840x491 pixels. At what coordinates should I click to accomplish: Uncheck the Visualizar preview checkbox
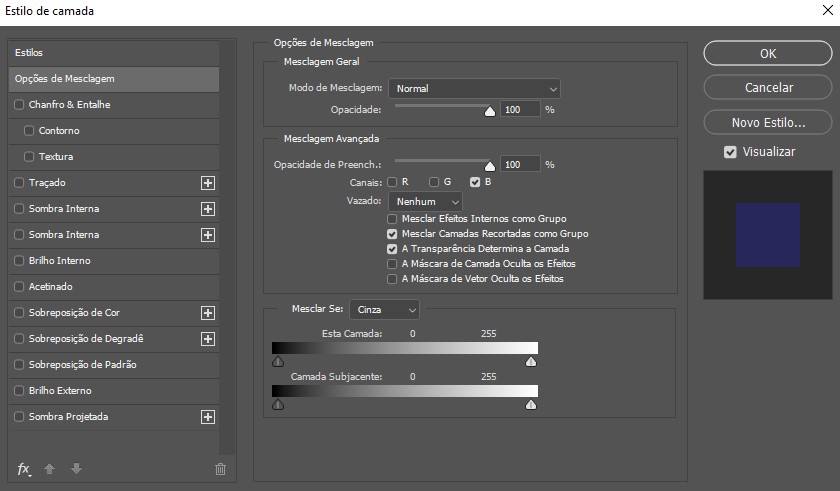[730, 152]
